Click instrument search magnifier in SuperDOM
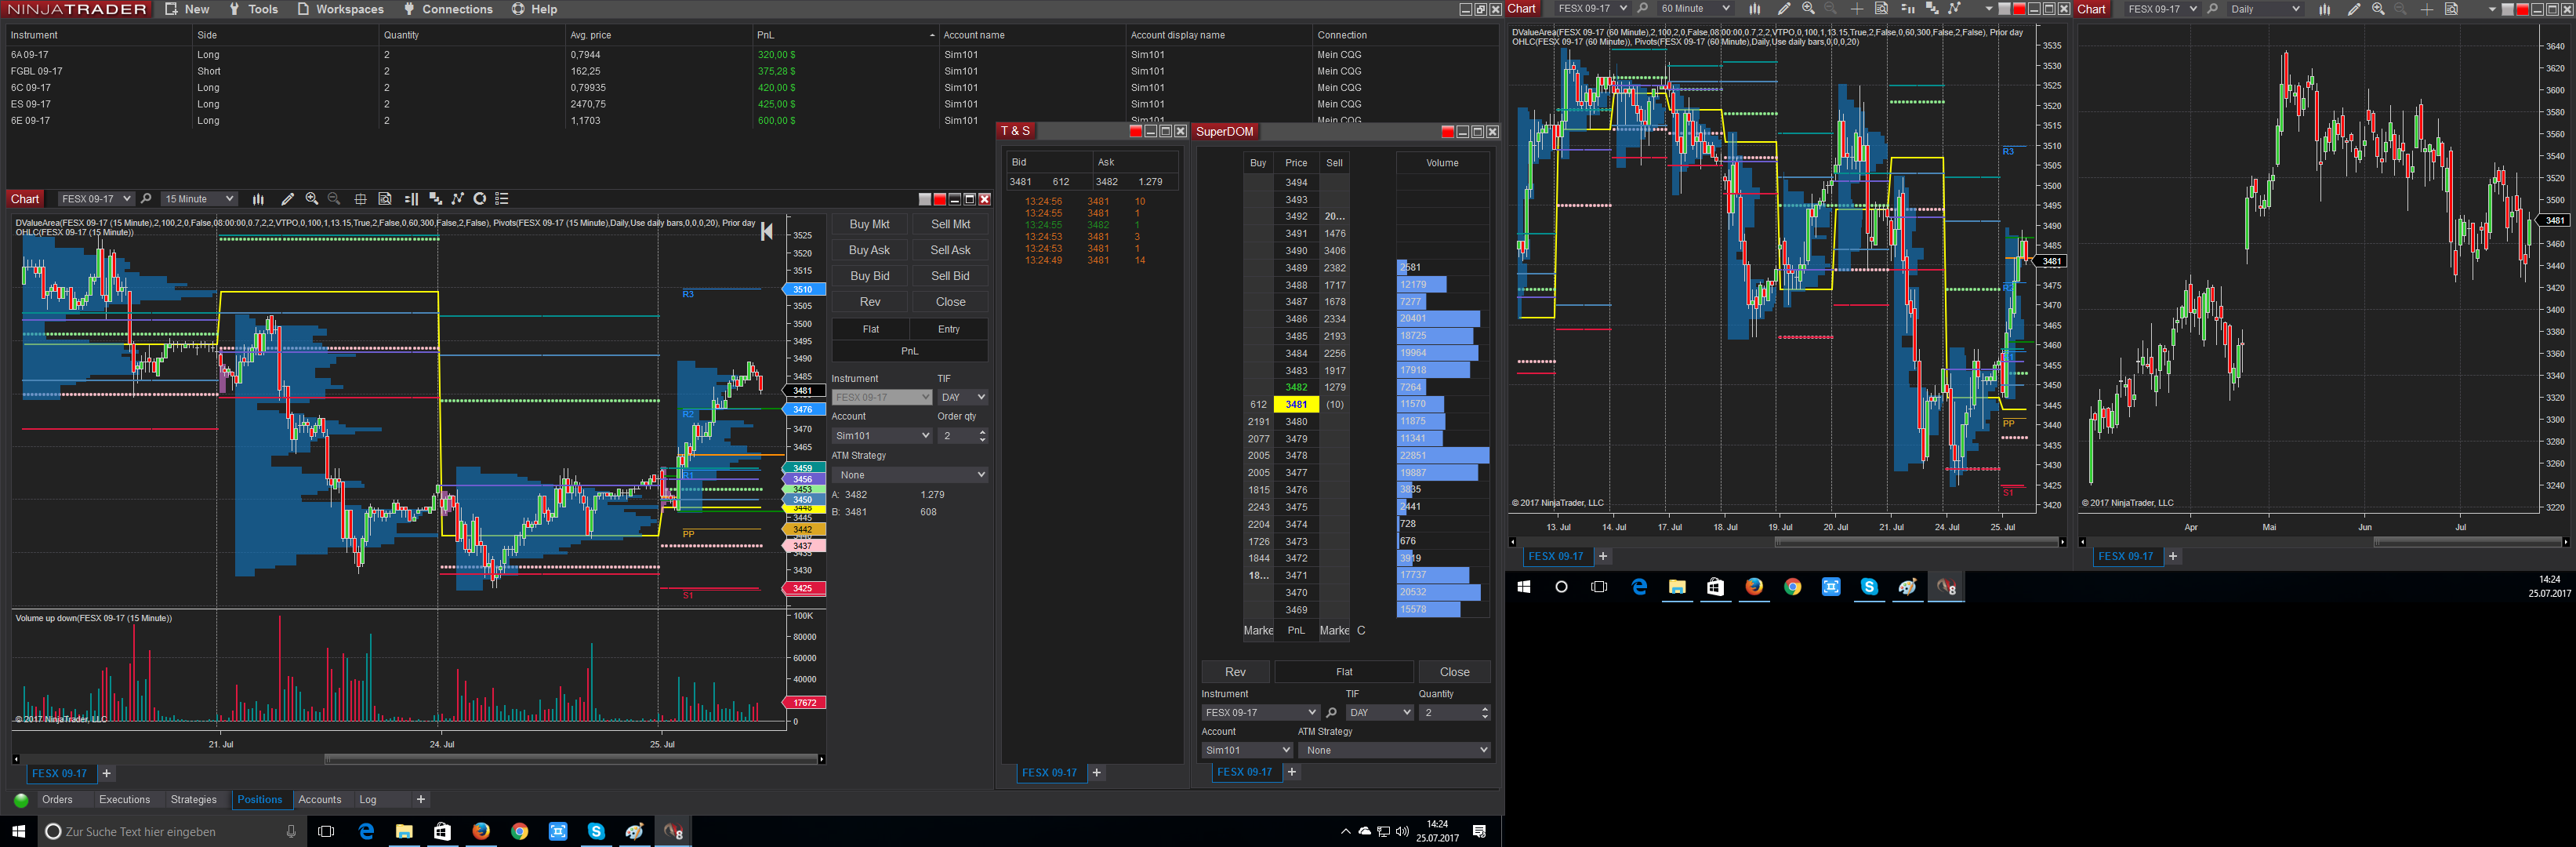Viewport: 2576px width, 847px height. pyautogui.click(x=1331, y=713)
